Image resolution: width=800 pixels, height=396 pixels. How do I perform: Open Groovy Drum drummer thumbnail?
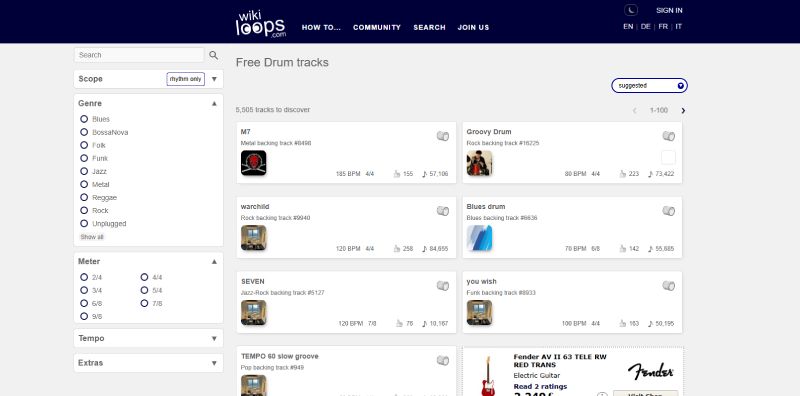point(479,163)
